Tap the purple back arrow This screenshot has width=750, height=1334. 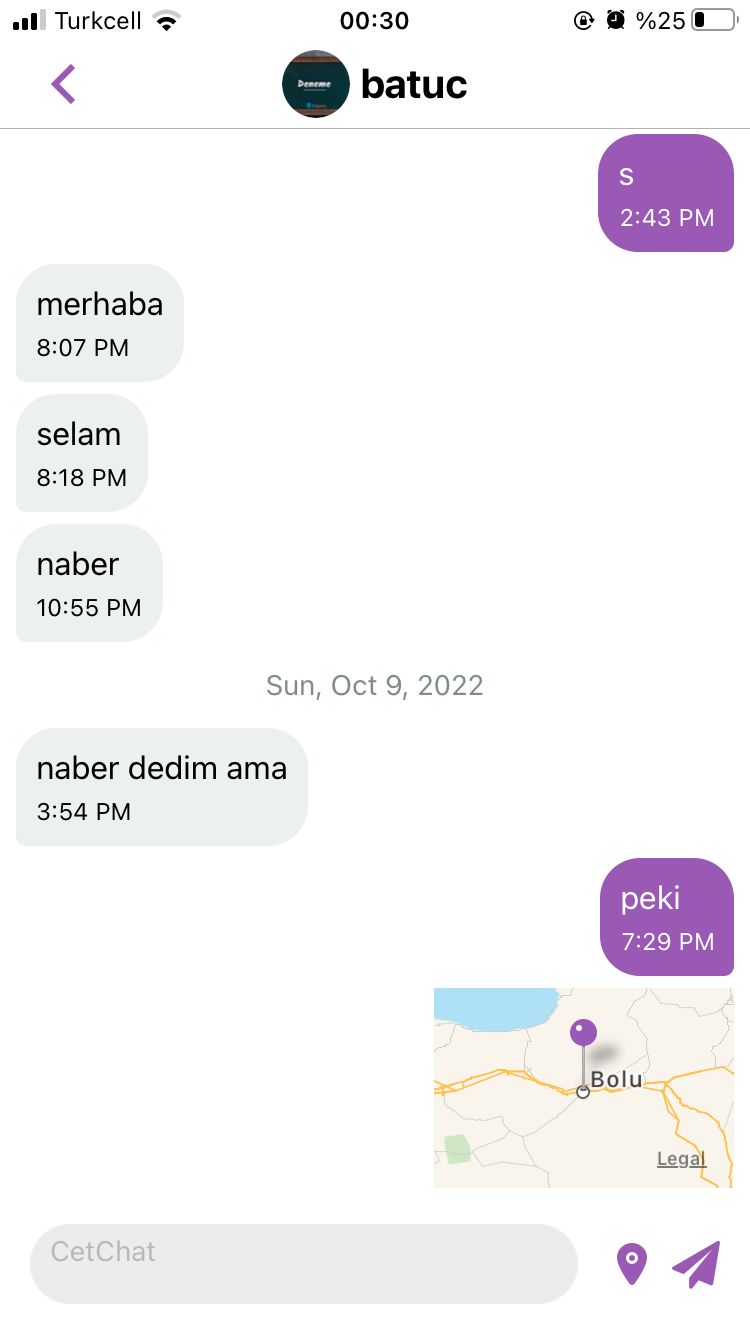click(x=63, y=84)
